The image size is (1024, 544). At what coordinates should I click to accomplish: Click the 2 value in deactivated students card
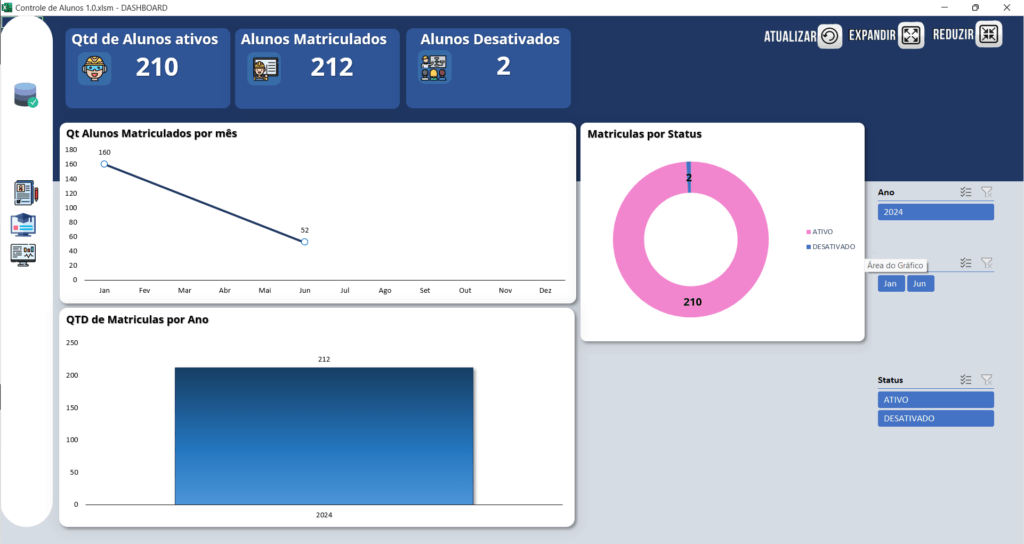coord(503,66)
